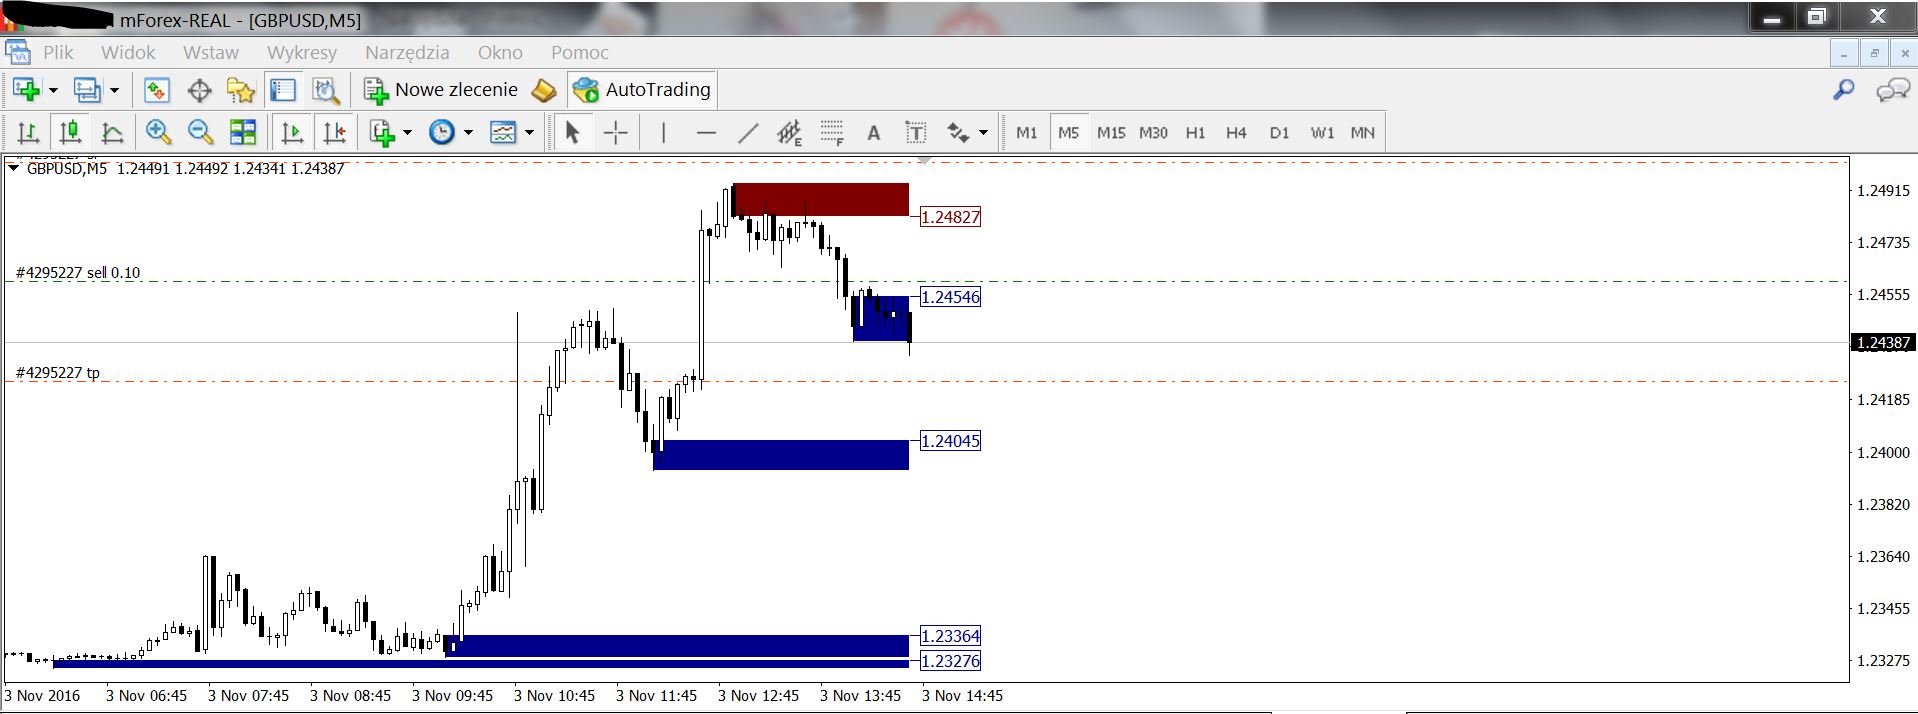
Task: Click the Nowe zlecenie button
Action: 441,90
